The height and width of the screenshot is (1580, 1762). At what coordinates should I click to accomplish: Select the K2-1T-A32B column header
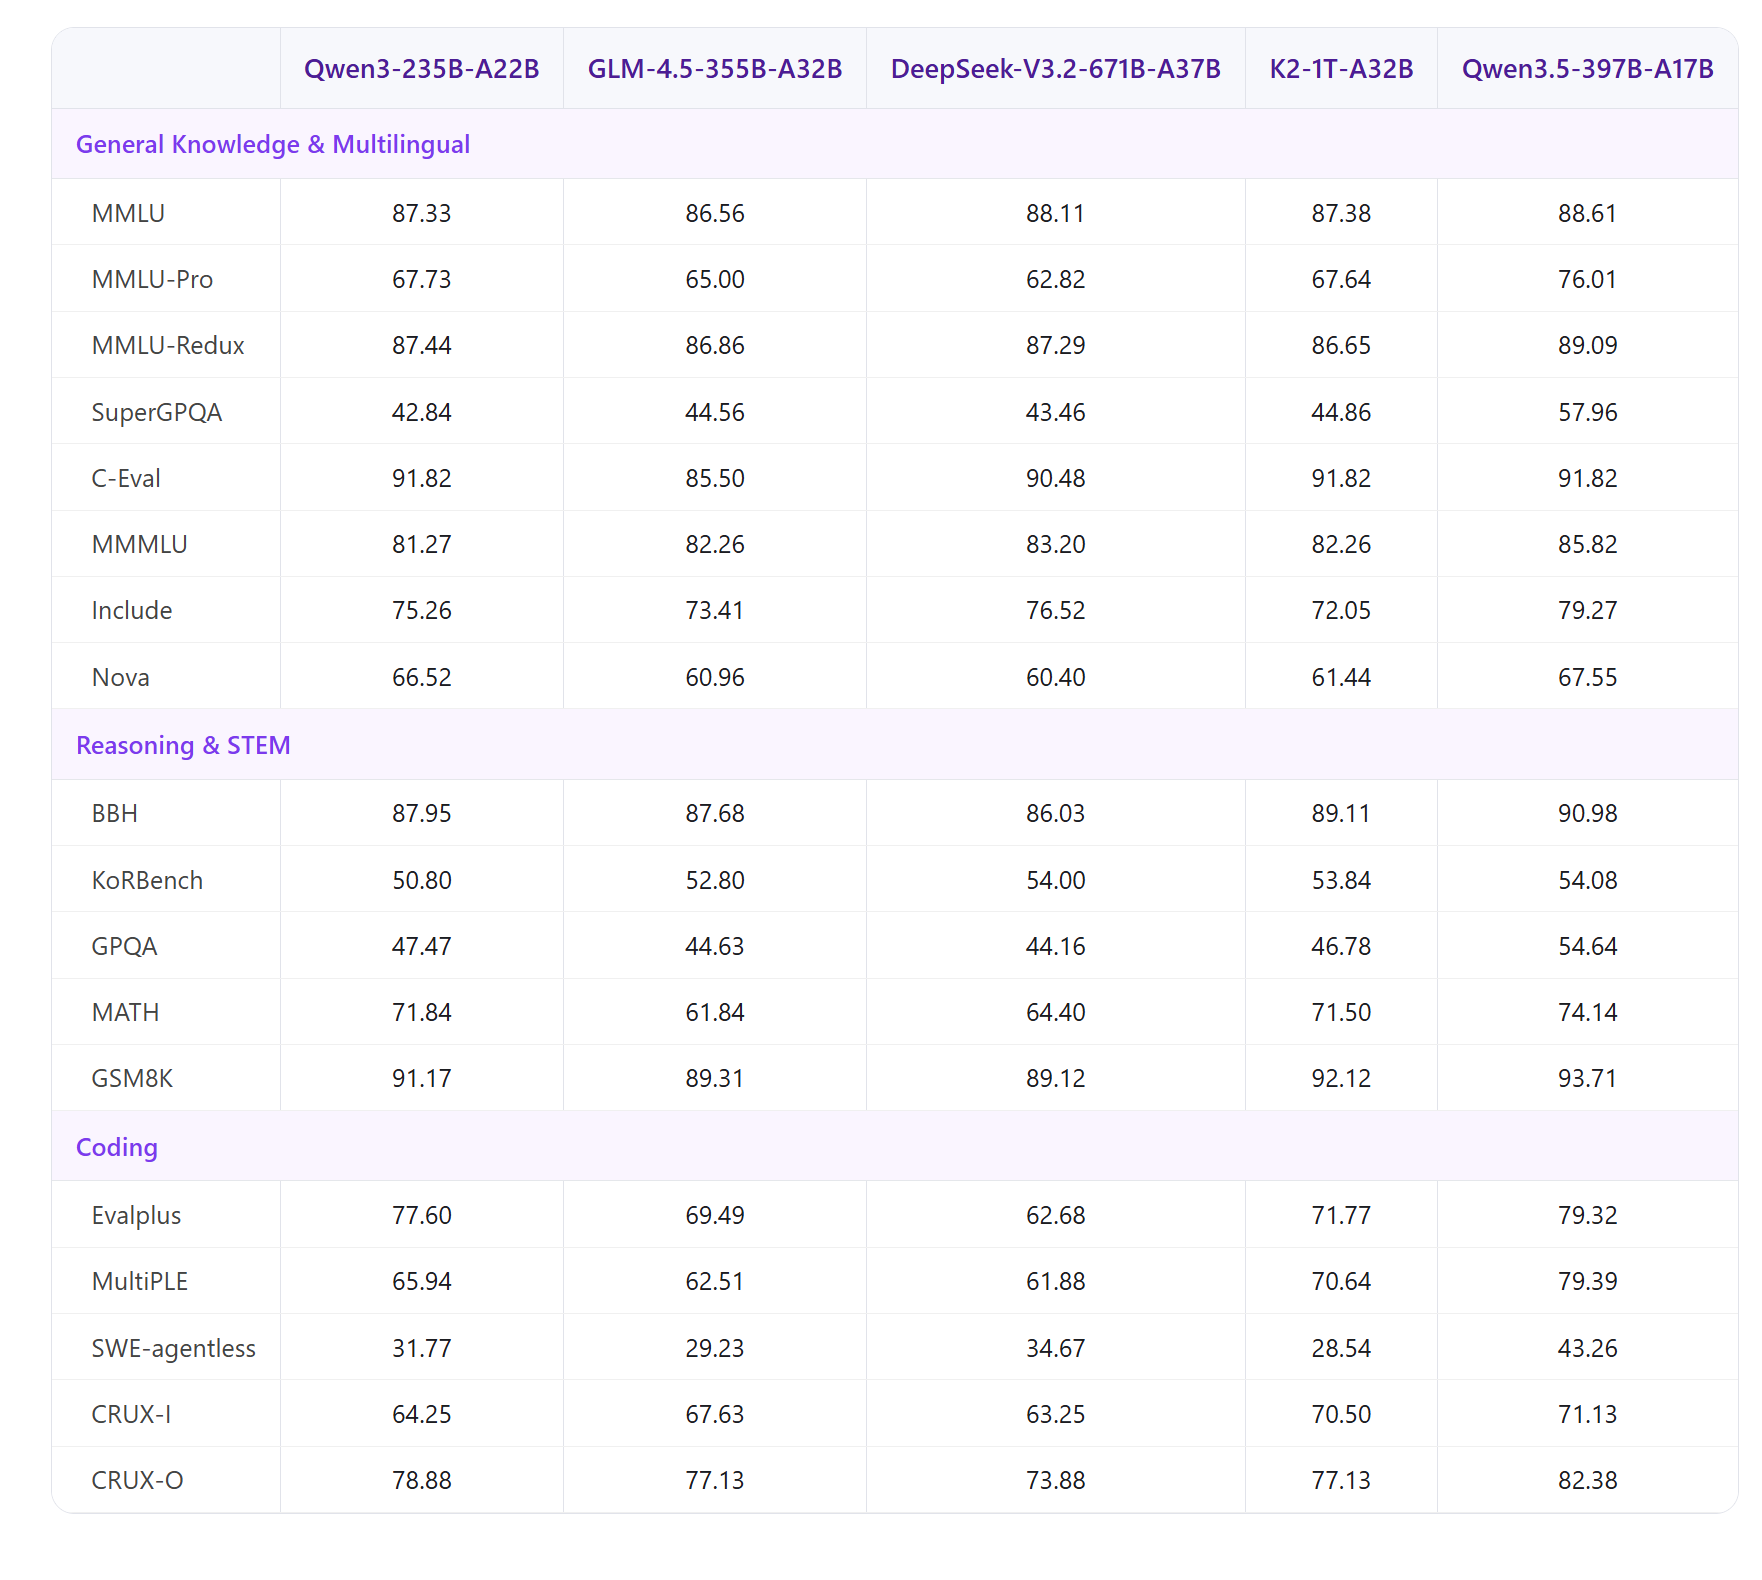click(x=1341, y=69)
